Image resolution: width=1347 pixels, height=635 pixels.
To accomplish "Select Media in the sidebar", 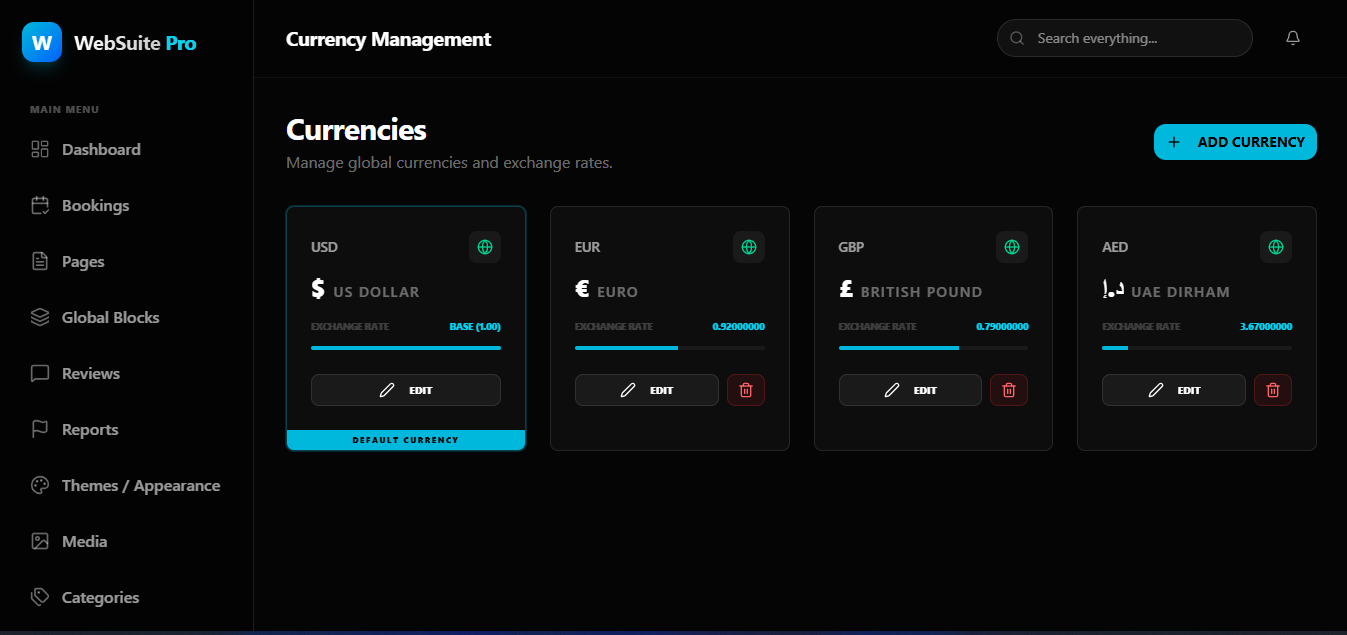I will [84, 541].
